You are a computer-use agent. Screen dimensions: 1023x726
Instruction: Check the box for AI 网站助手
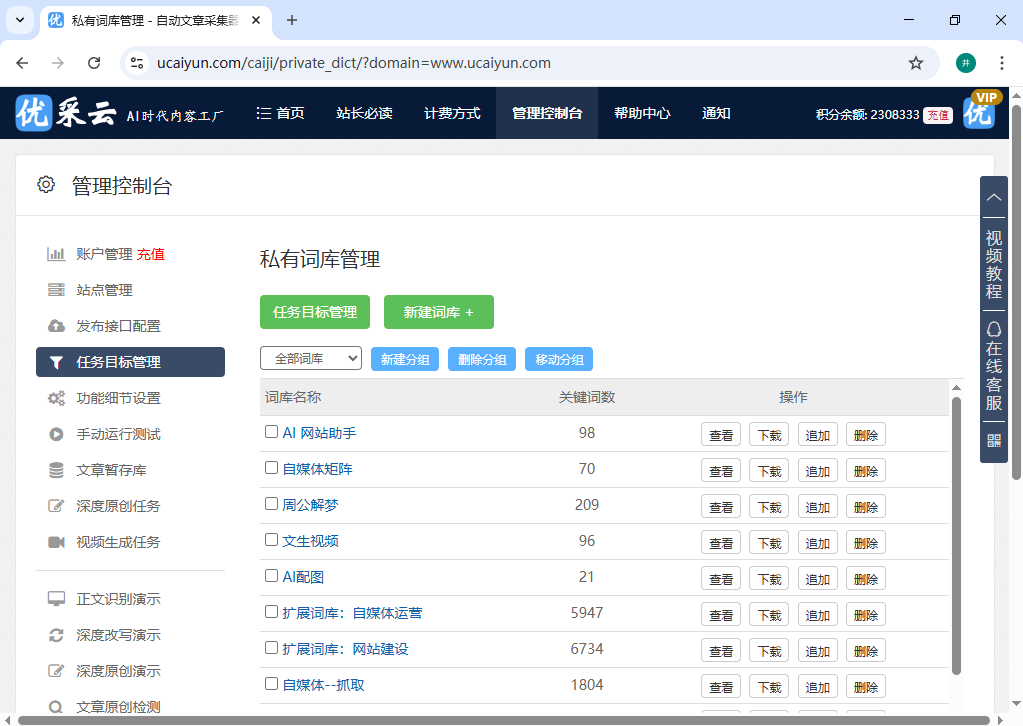pos(271,432)
